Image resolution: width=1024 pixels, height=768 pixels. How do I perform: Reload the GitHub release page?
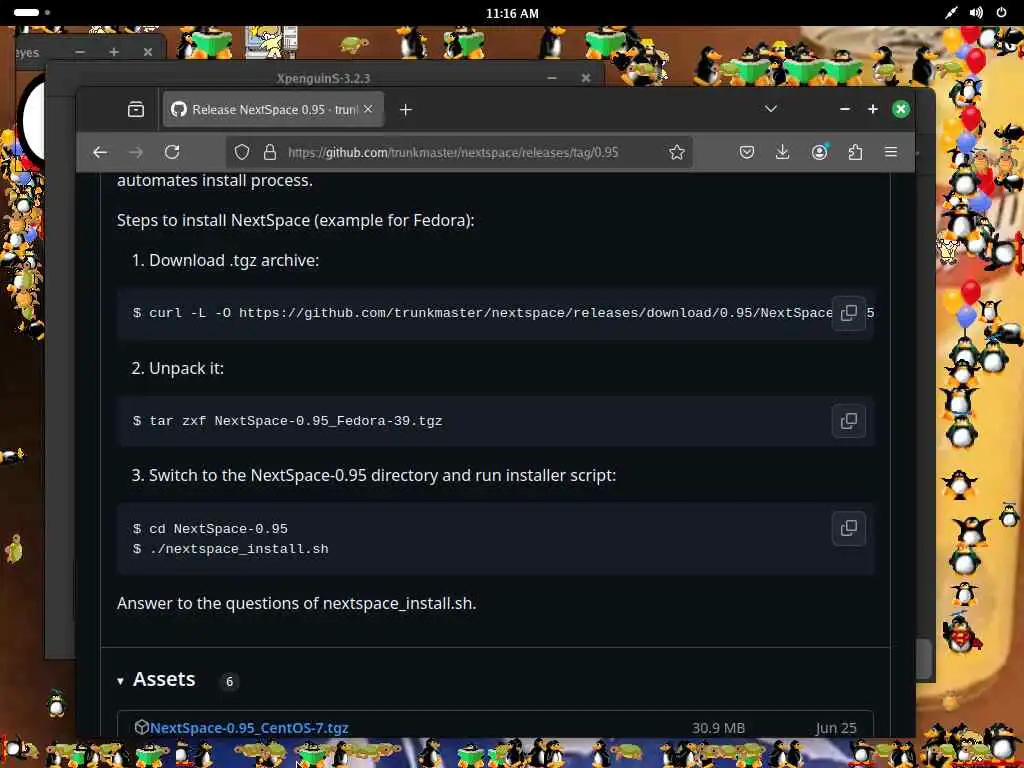tap(172, 152)
